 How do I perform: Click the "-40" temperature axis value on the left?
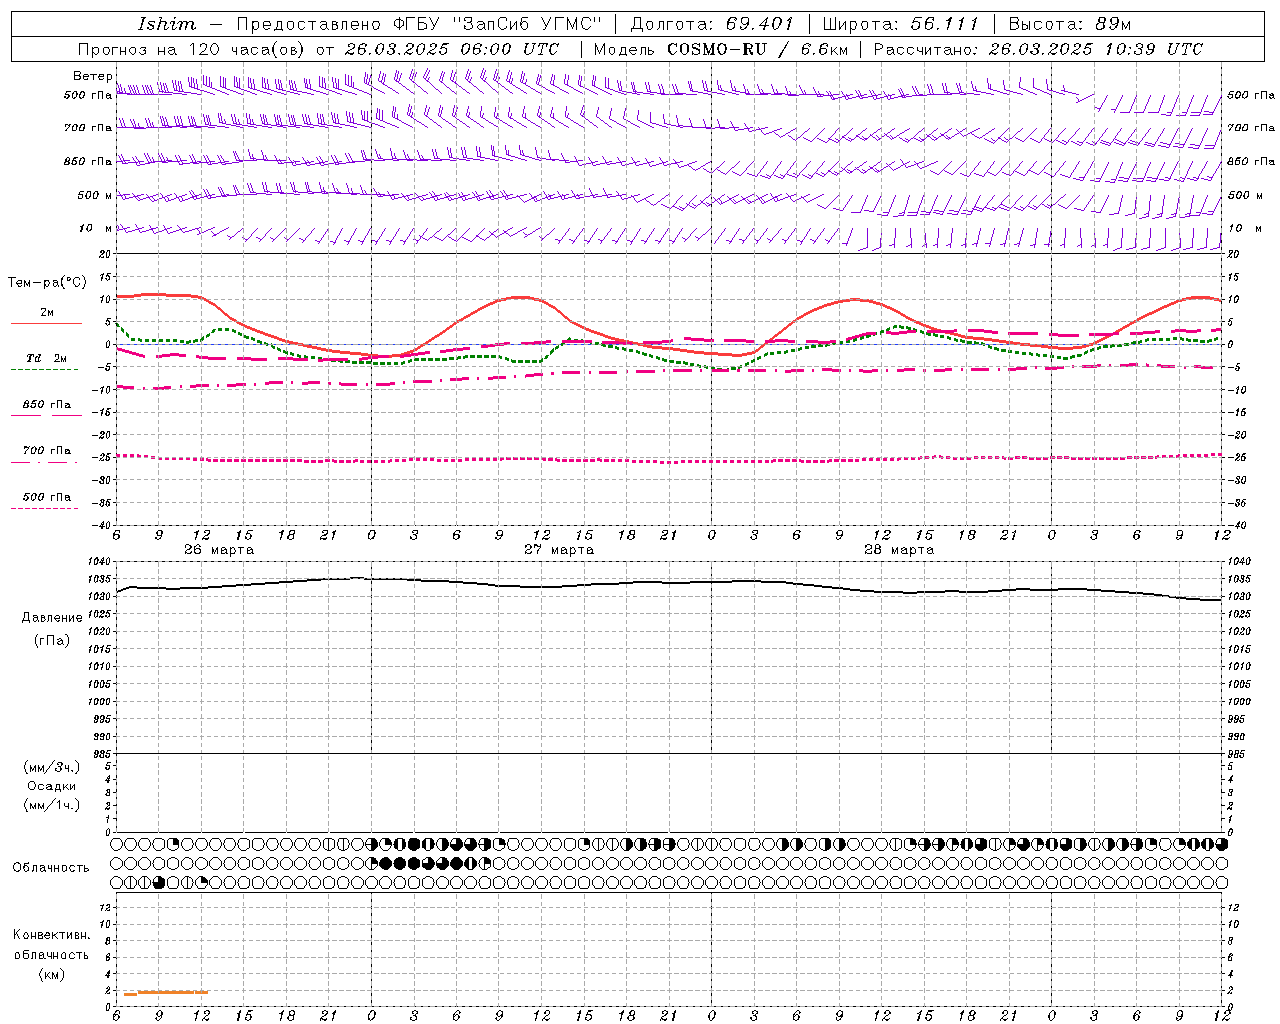click(103, 525)
